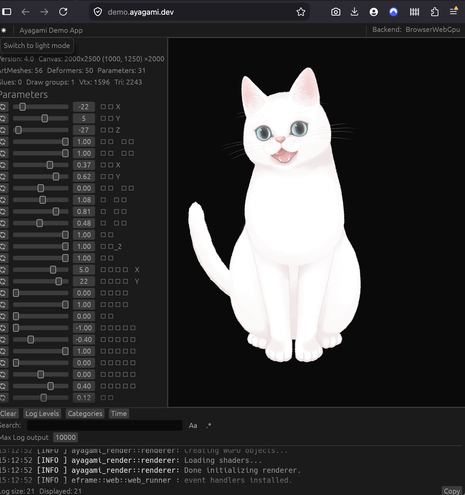Open the Categories dropdown
Image resolution: width=465 pixels, height=495 pixels.
[x=85, y=414]
